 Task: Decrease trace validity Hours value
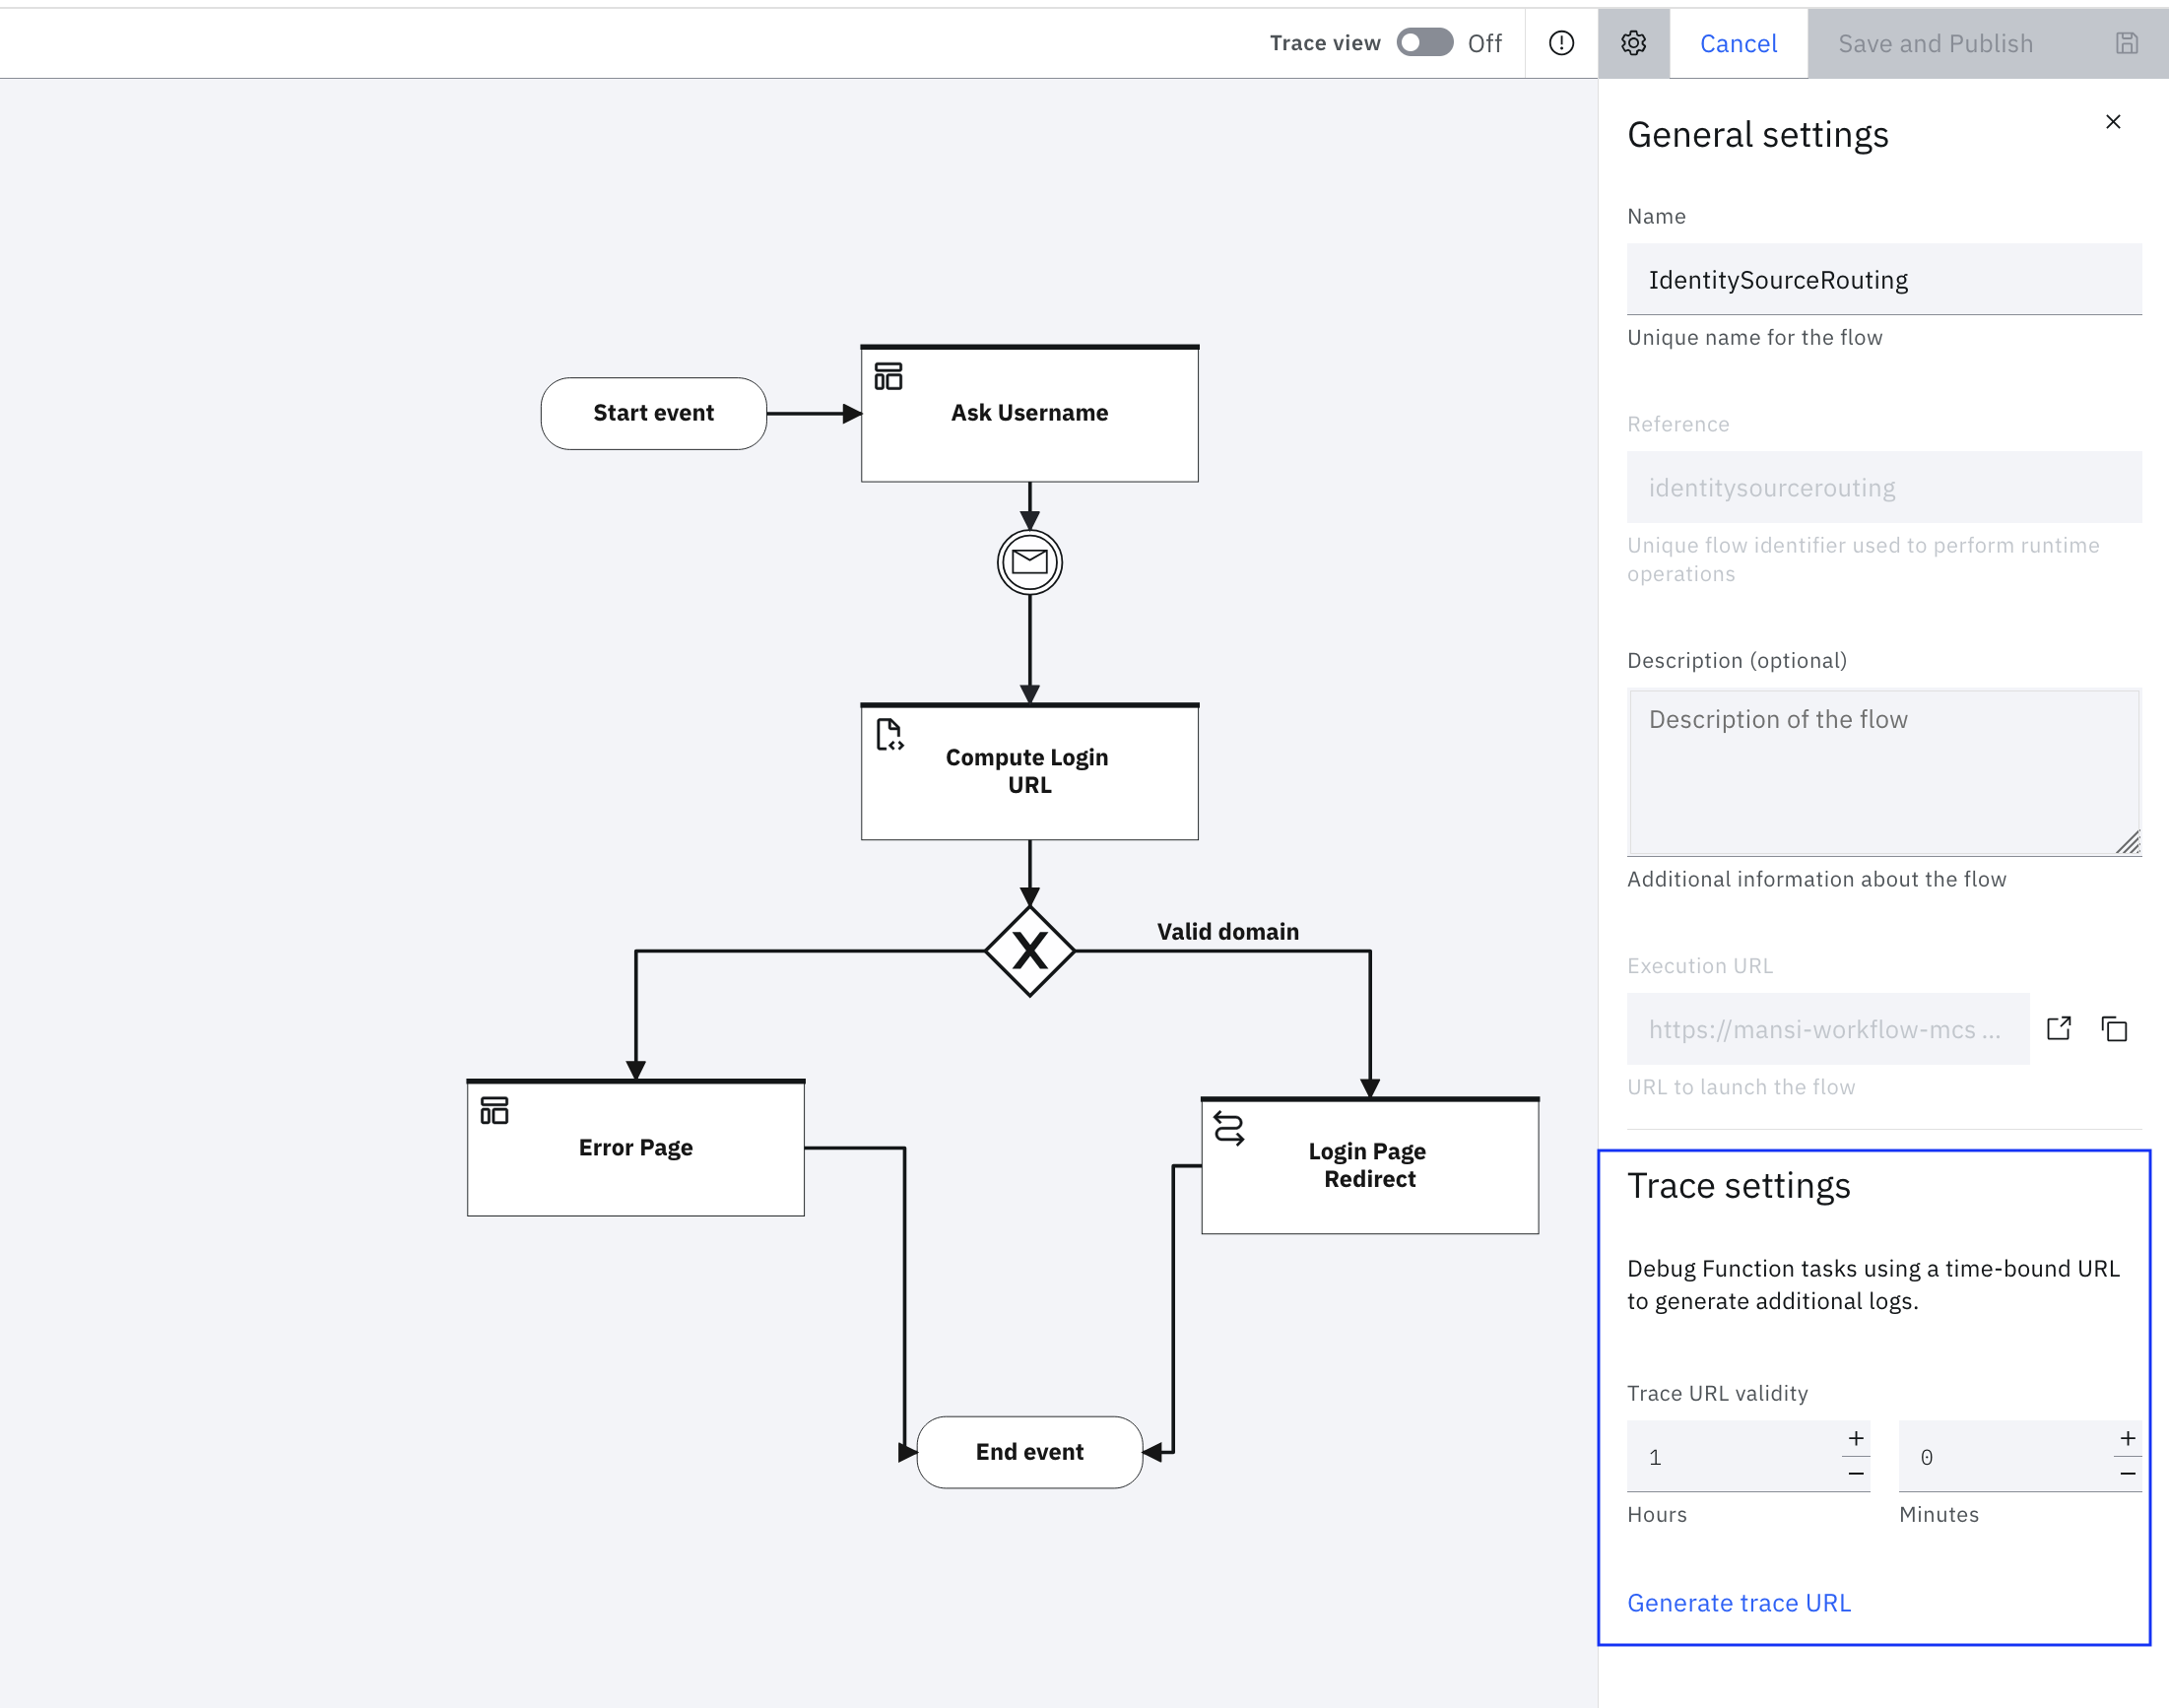pos(1855,1474)
